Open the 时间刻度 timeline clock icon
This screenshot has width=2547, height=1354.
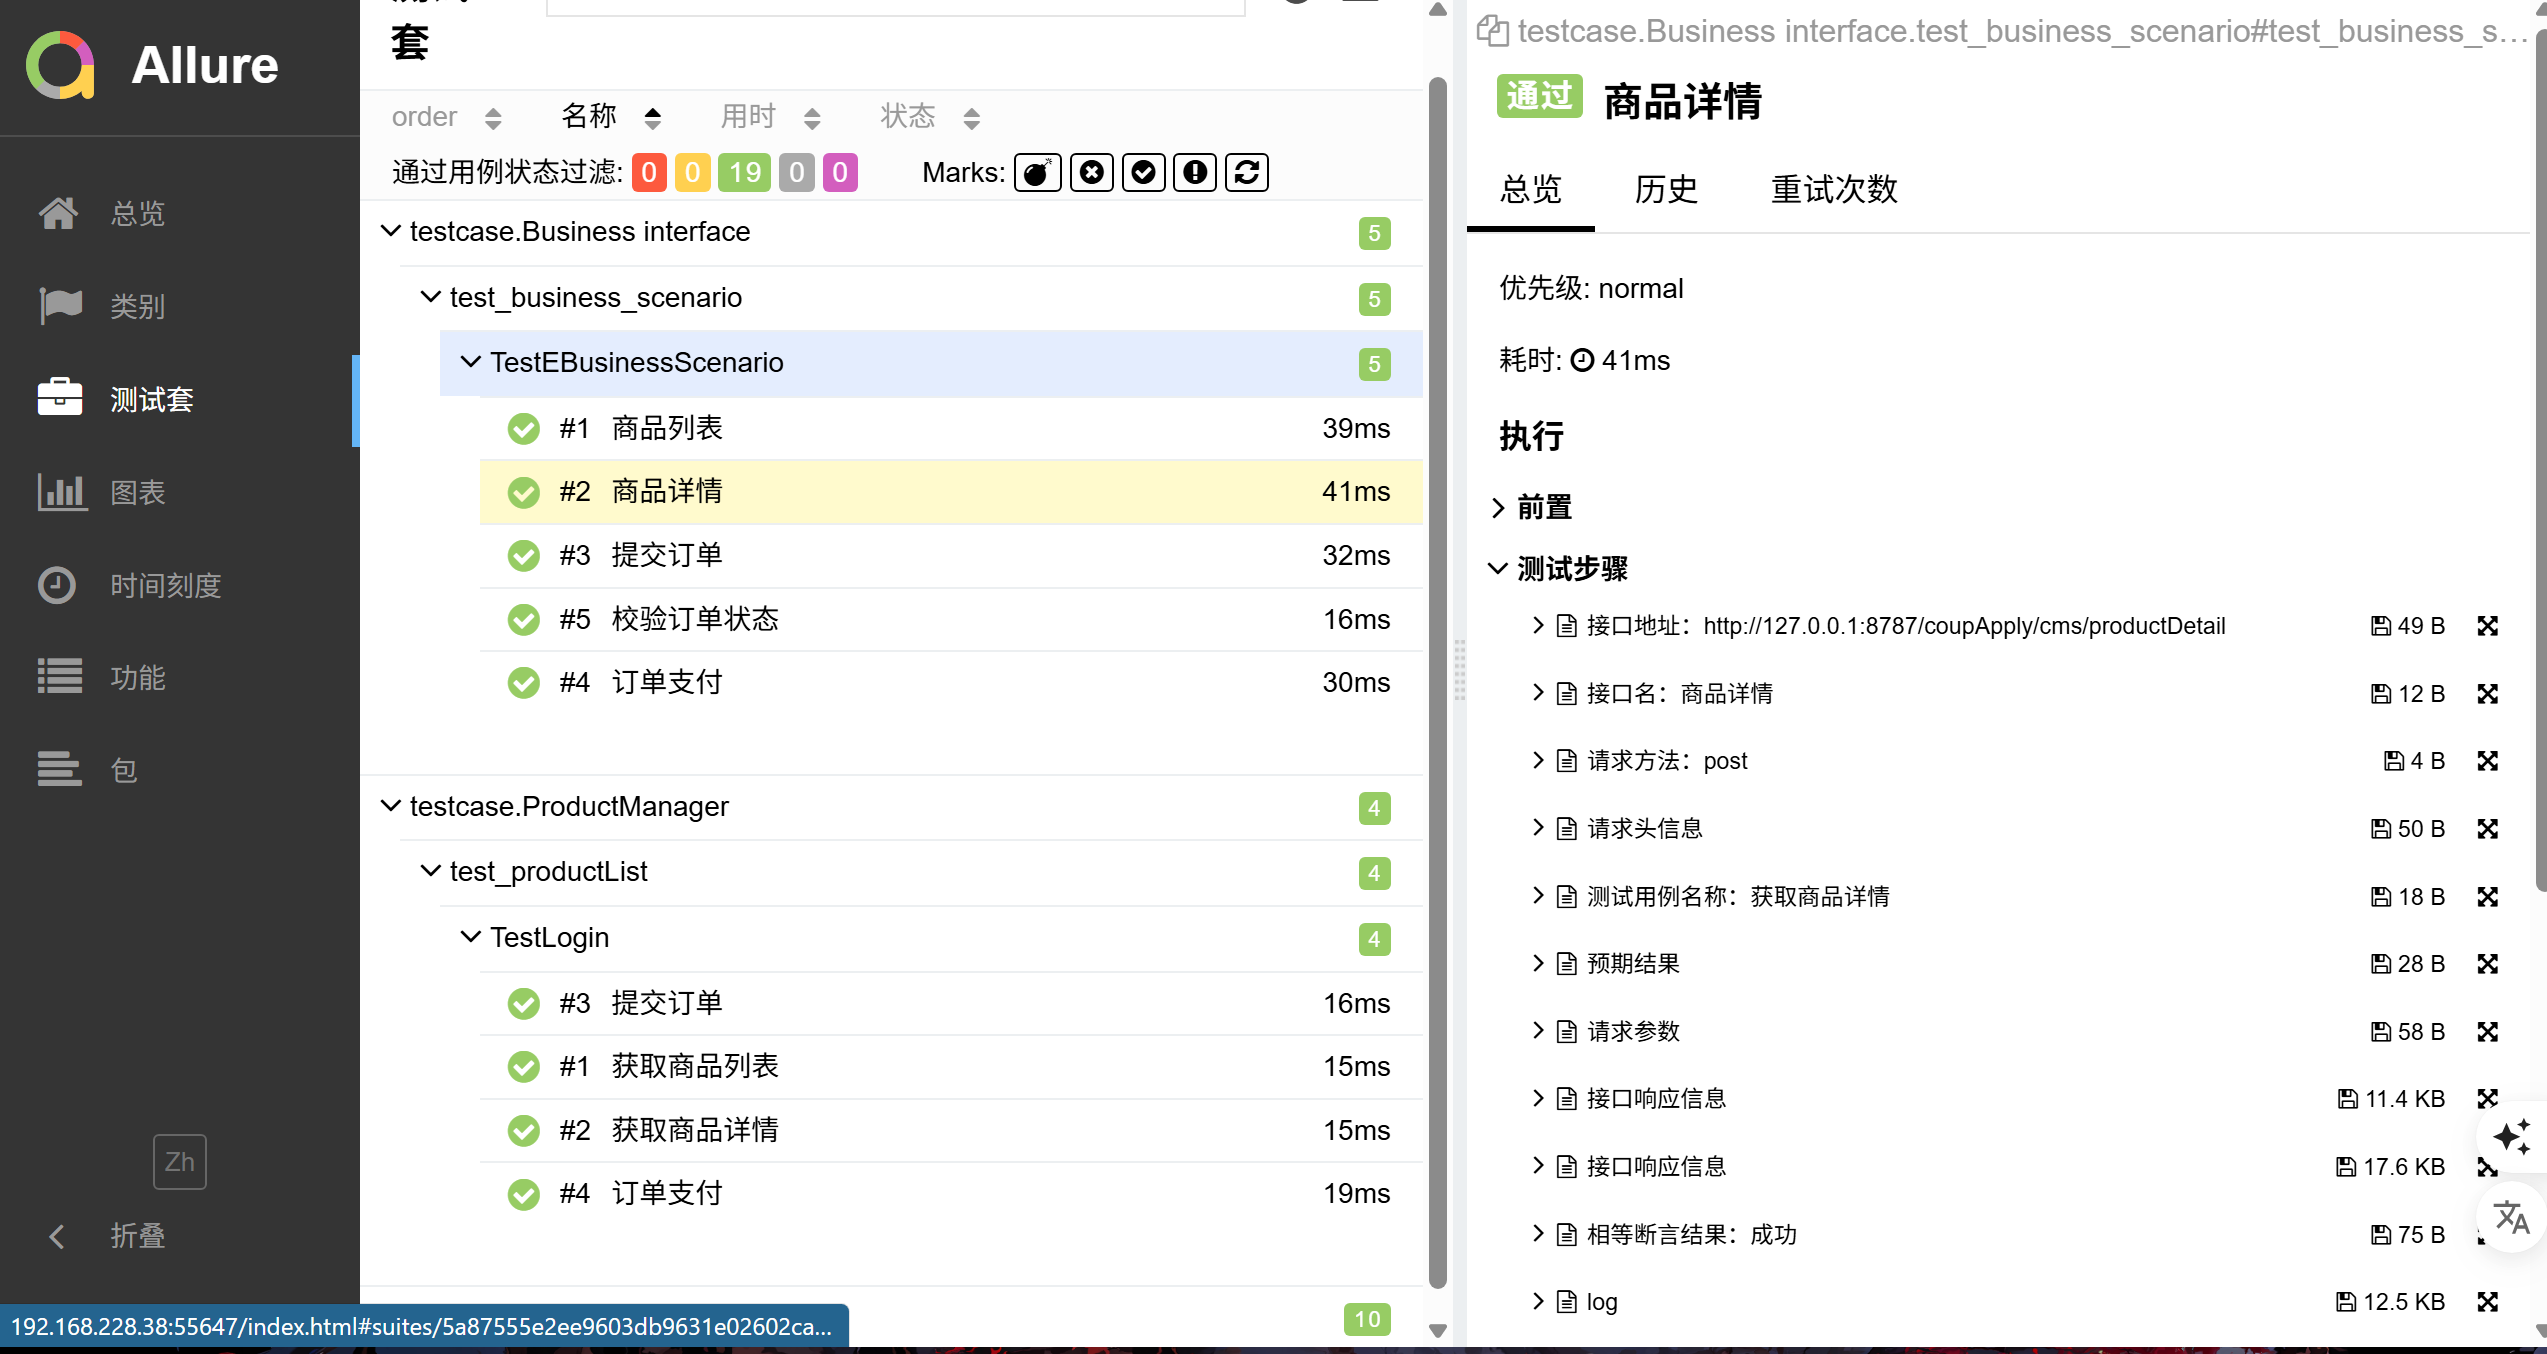point(57,584)
